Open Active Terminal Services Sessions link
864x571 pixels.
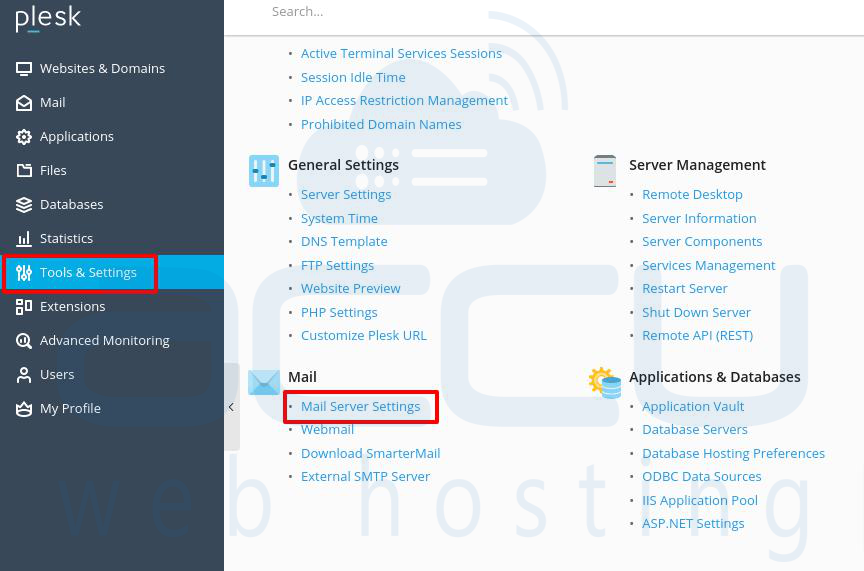(401, 54)
